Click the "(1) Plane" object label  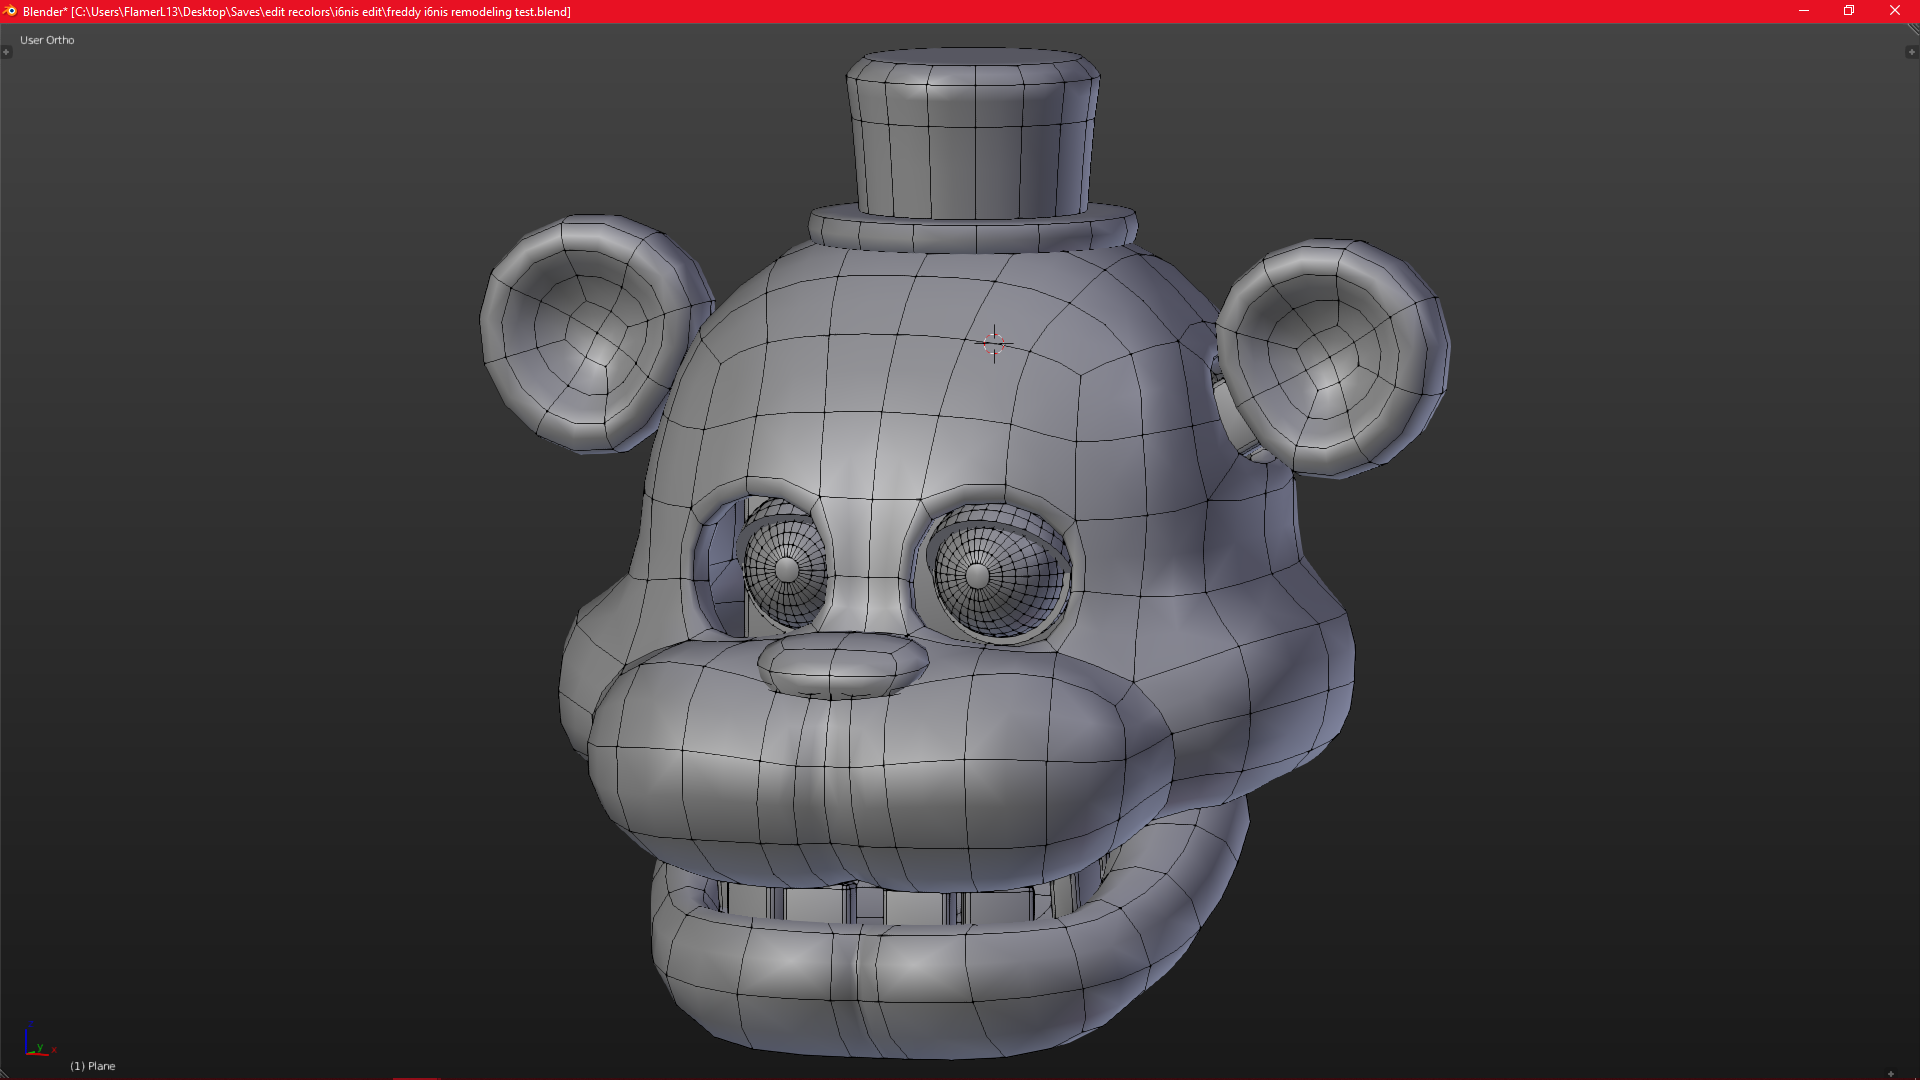click(x=93, y=1066)
